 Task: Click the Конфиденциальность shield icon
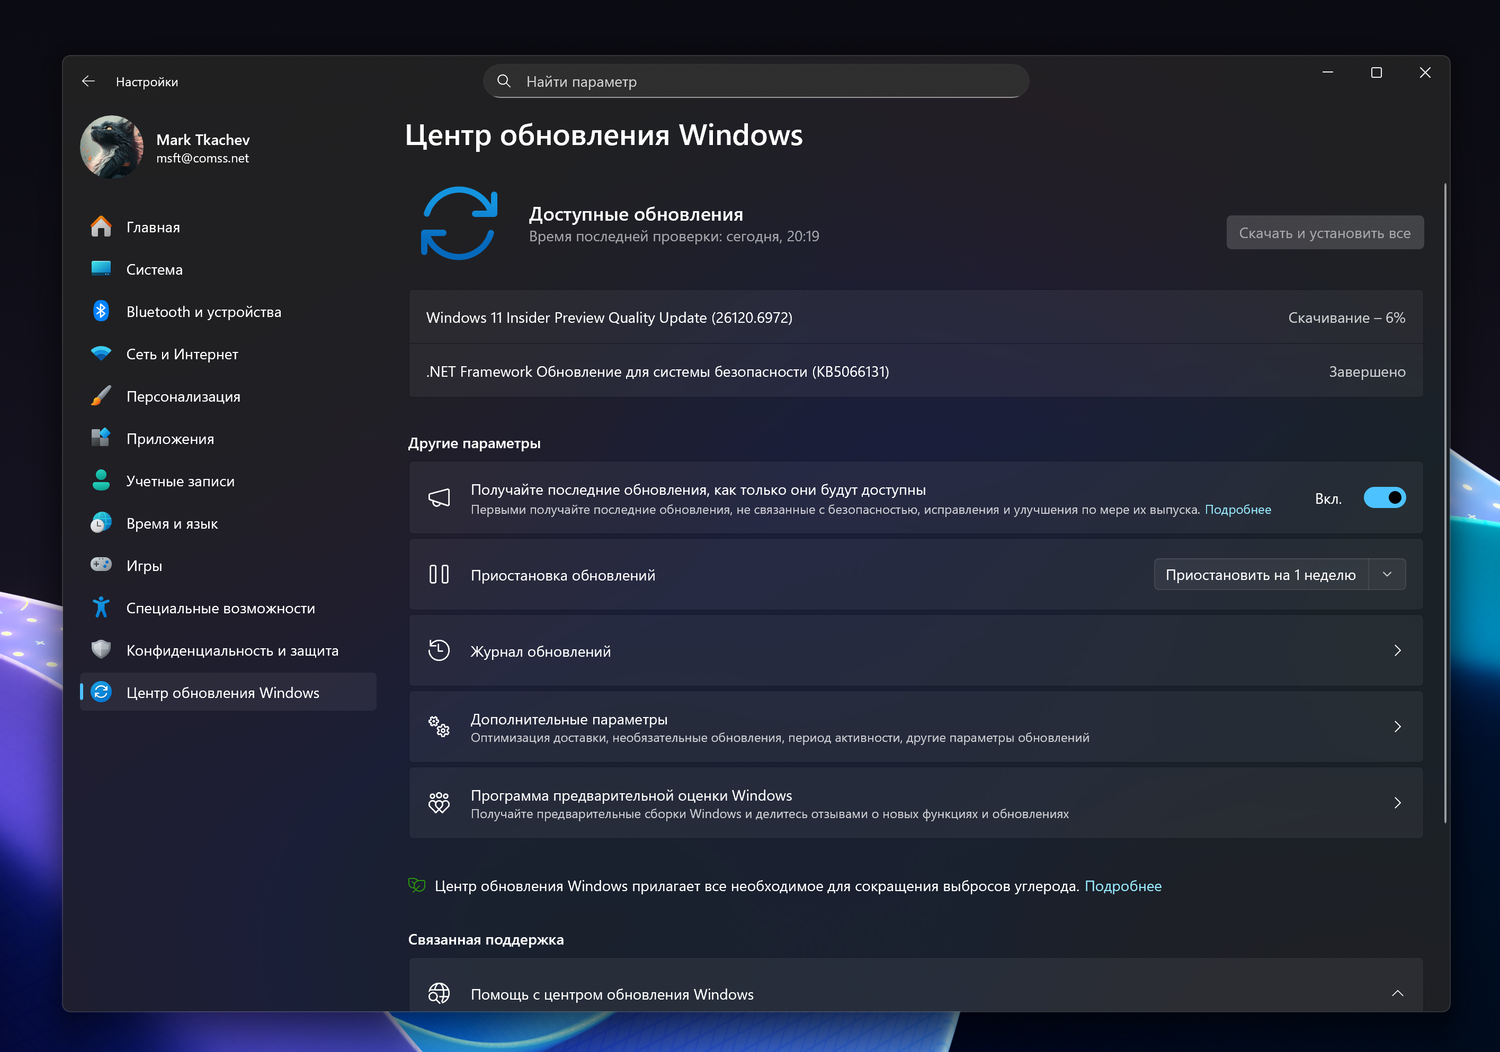click(101, 650)
